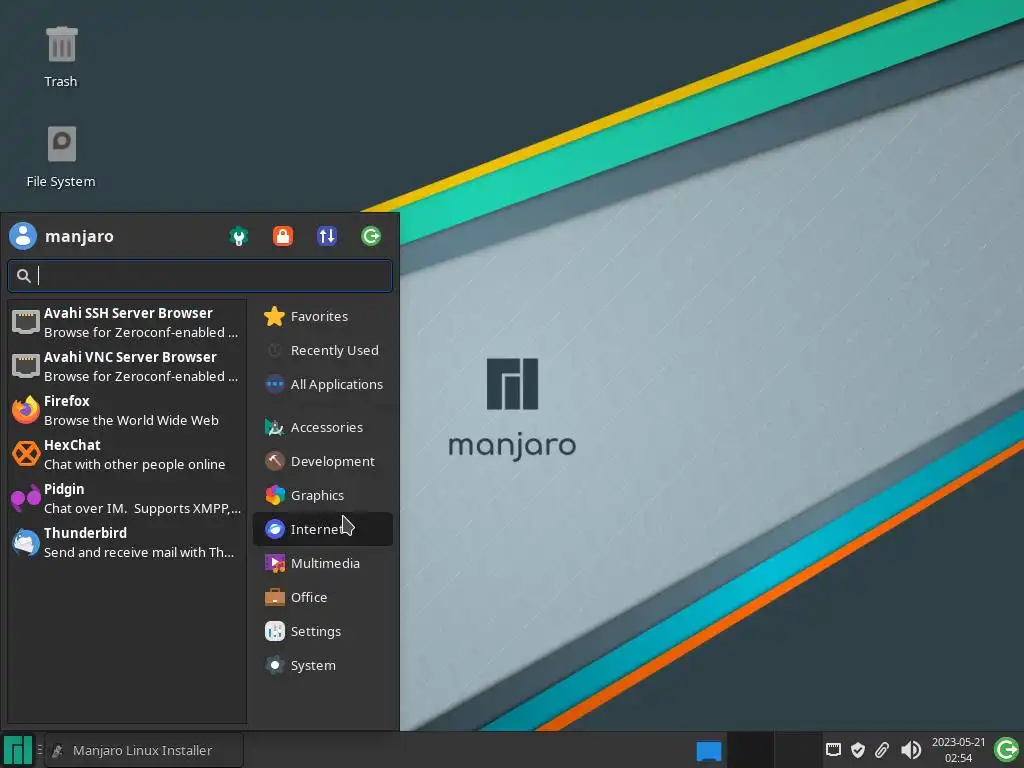This screenshot has width=1024, height=768.
Task: Select the Favorites category
Action: [x=323, y=316]
